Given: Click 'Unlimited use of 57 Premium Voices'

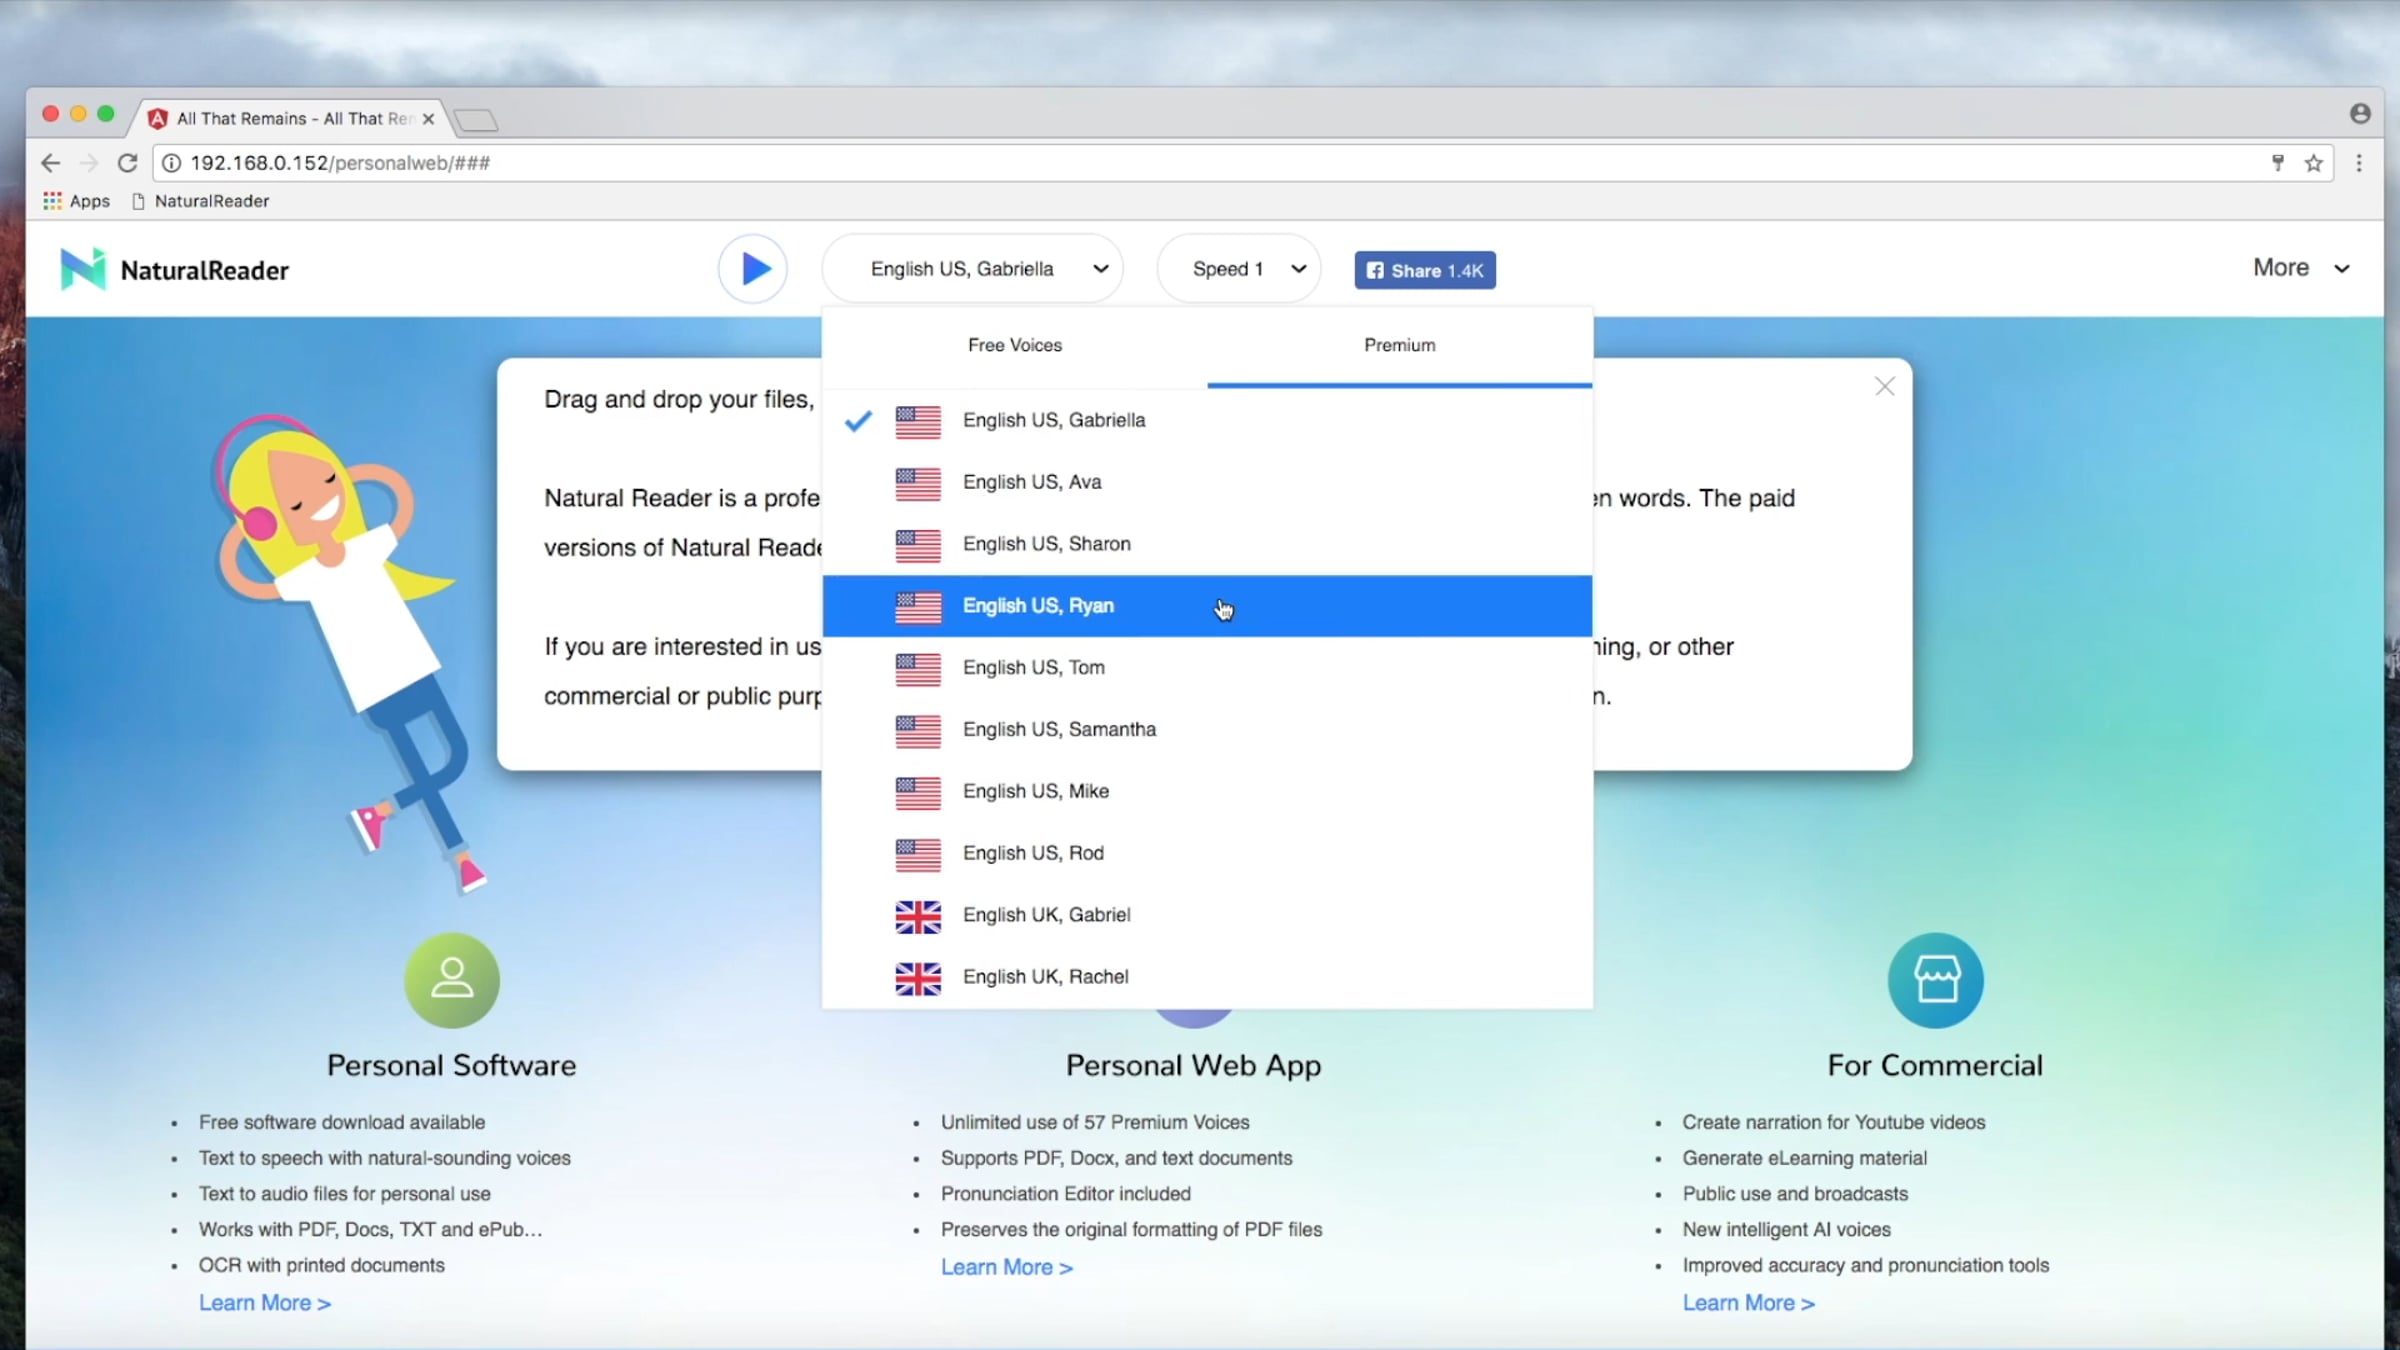Looking at the screenshot, I should click(x=1095, y=1122).
